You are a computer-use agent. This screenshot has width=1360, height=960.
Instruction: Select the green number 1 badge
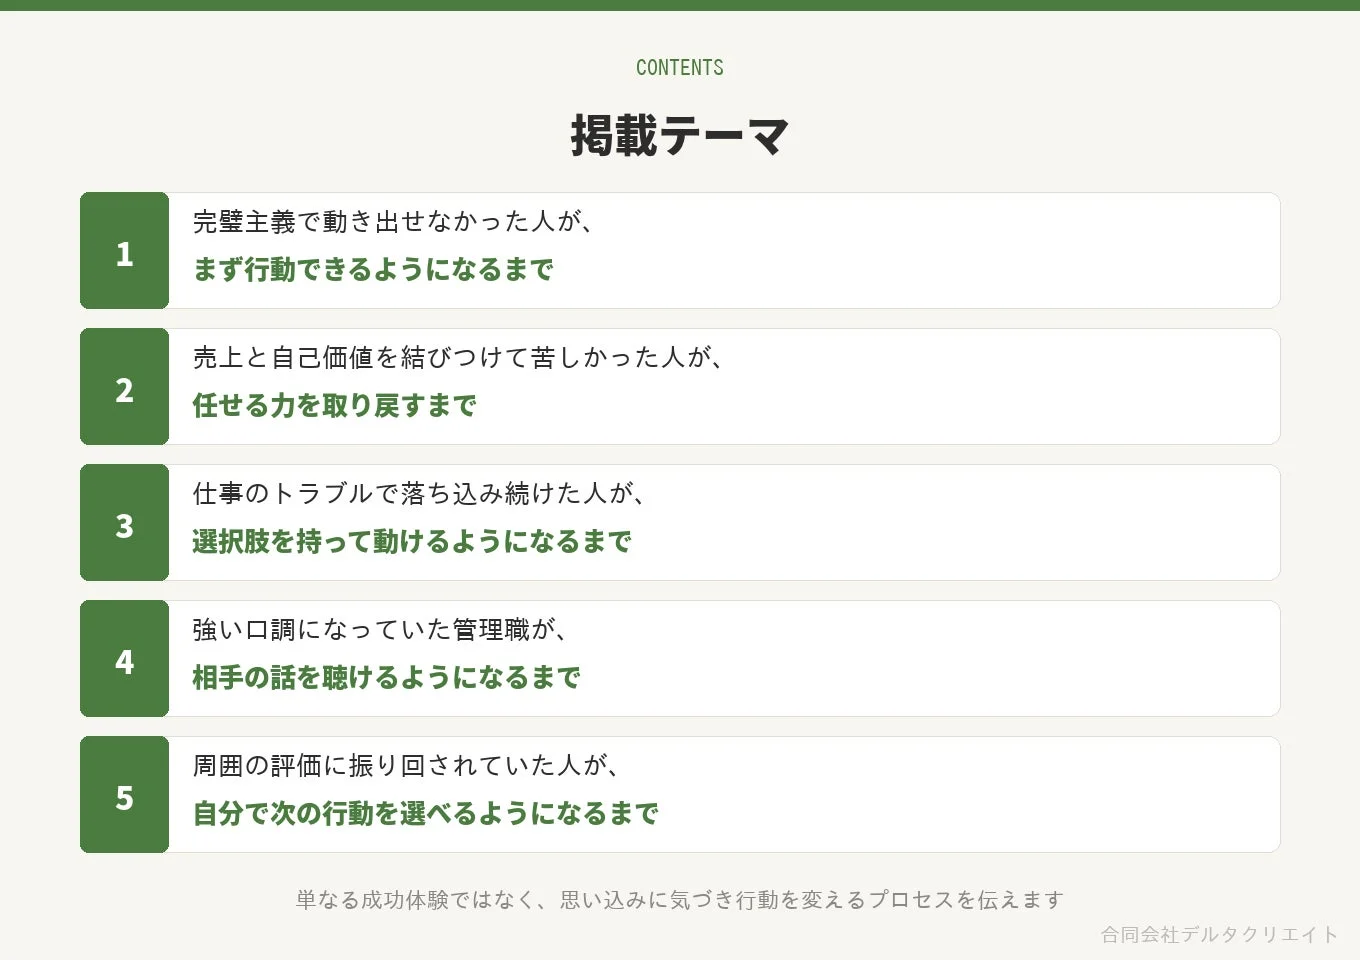pos(124,251)
